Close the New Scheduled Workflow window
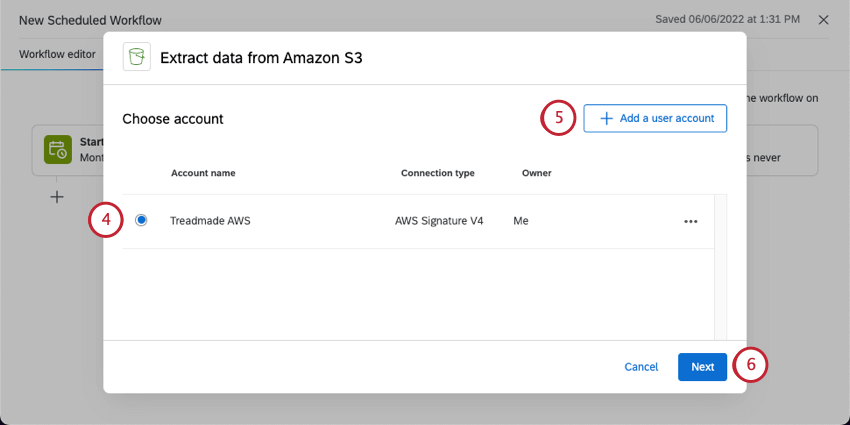850x425 pixels. pos(823,20)
